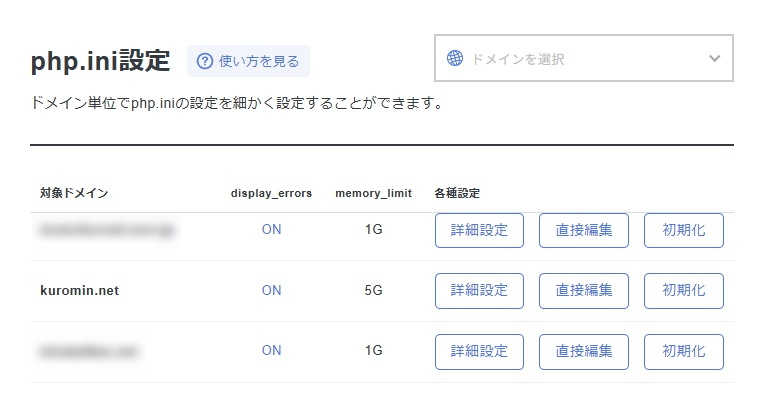Screen dimensions: 760x400
Task: Click 初期化 for kuromin.net
Action: [x=684, y=291]
